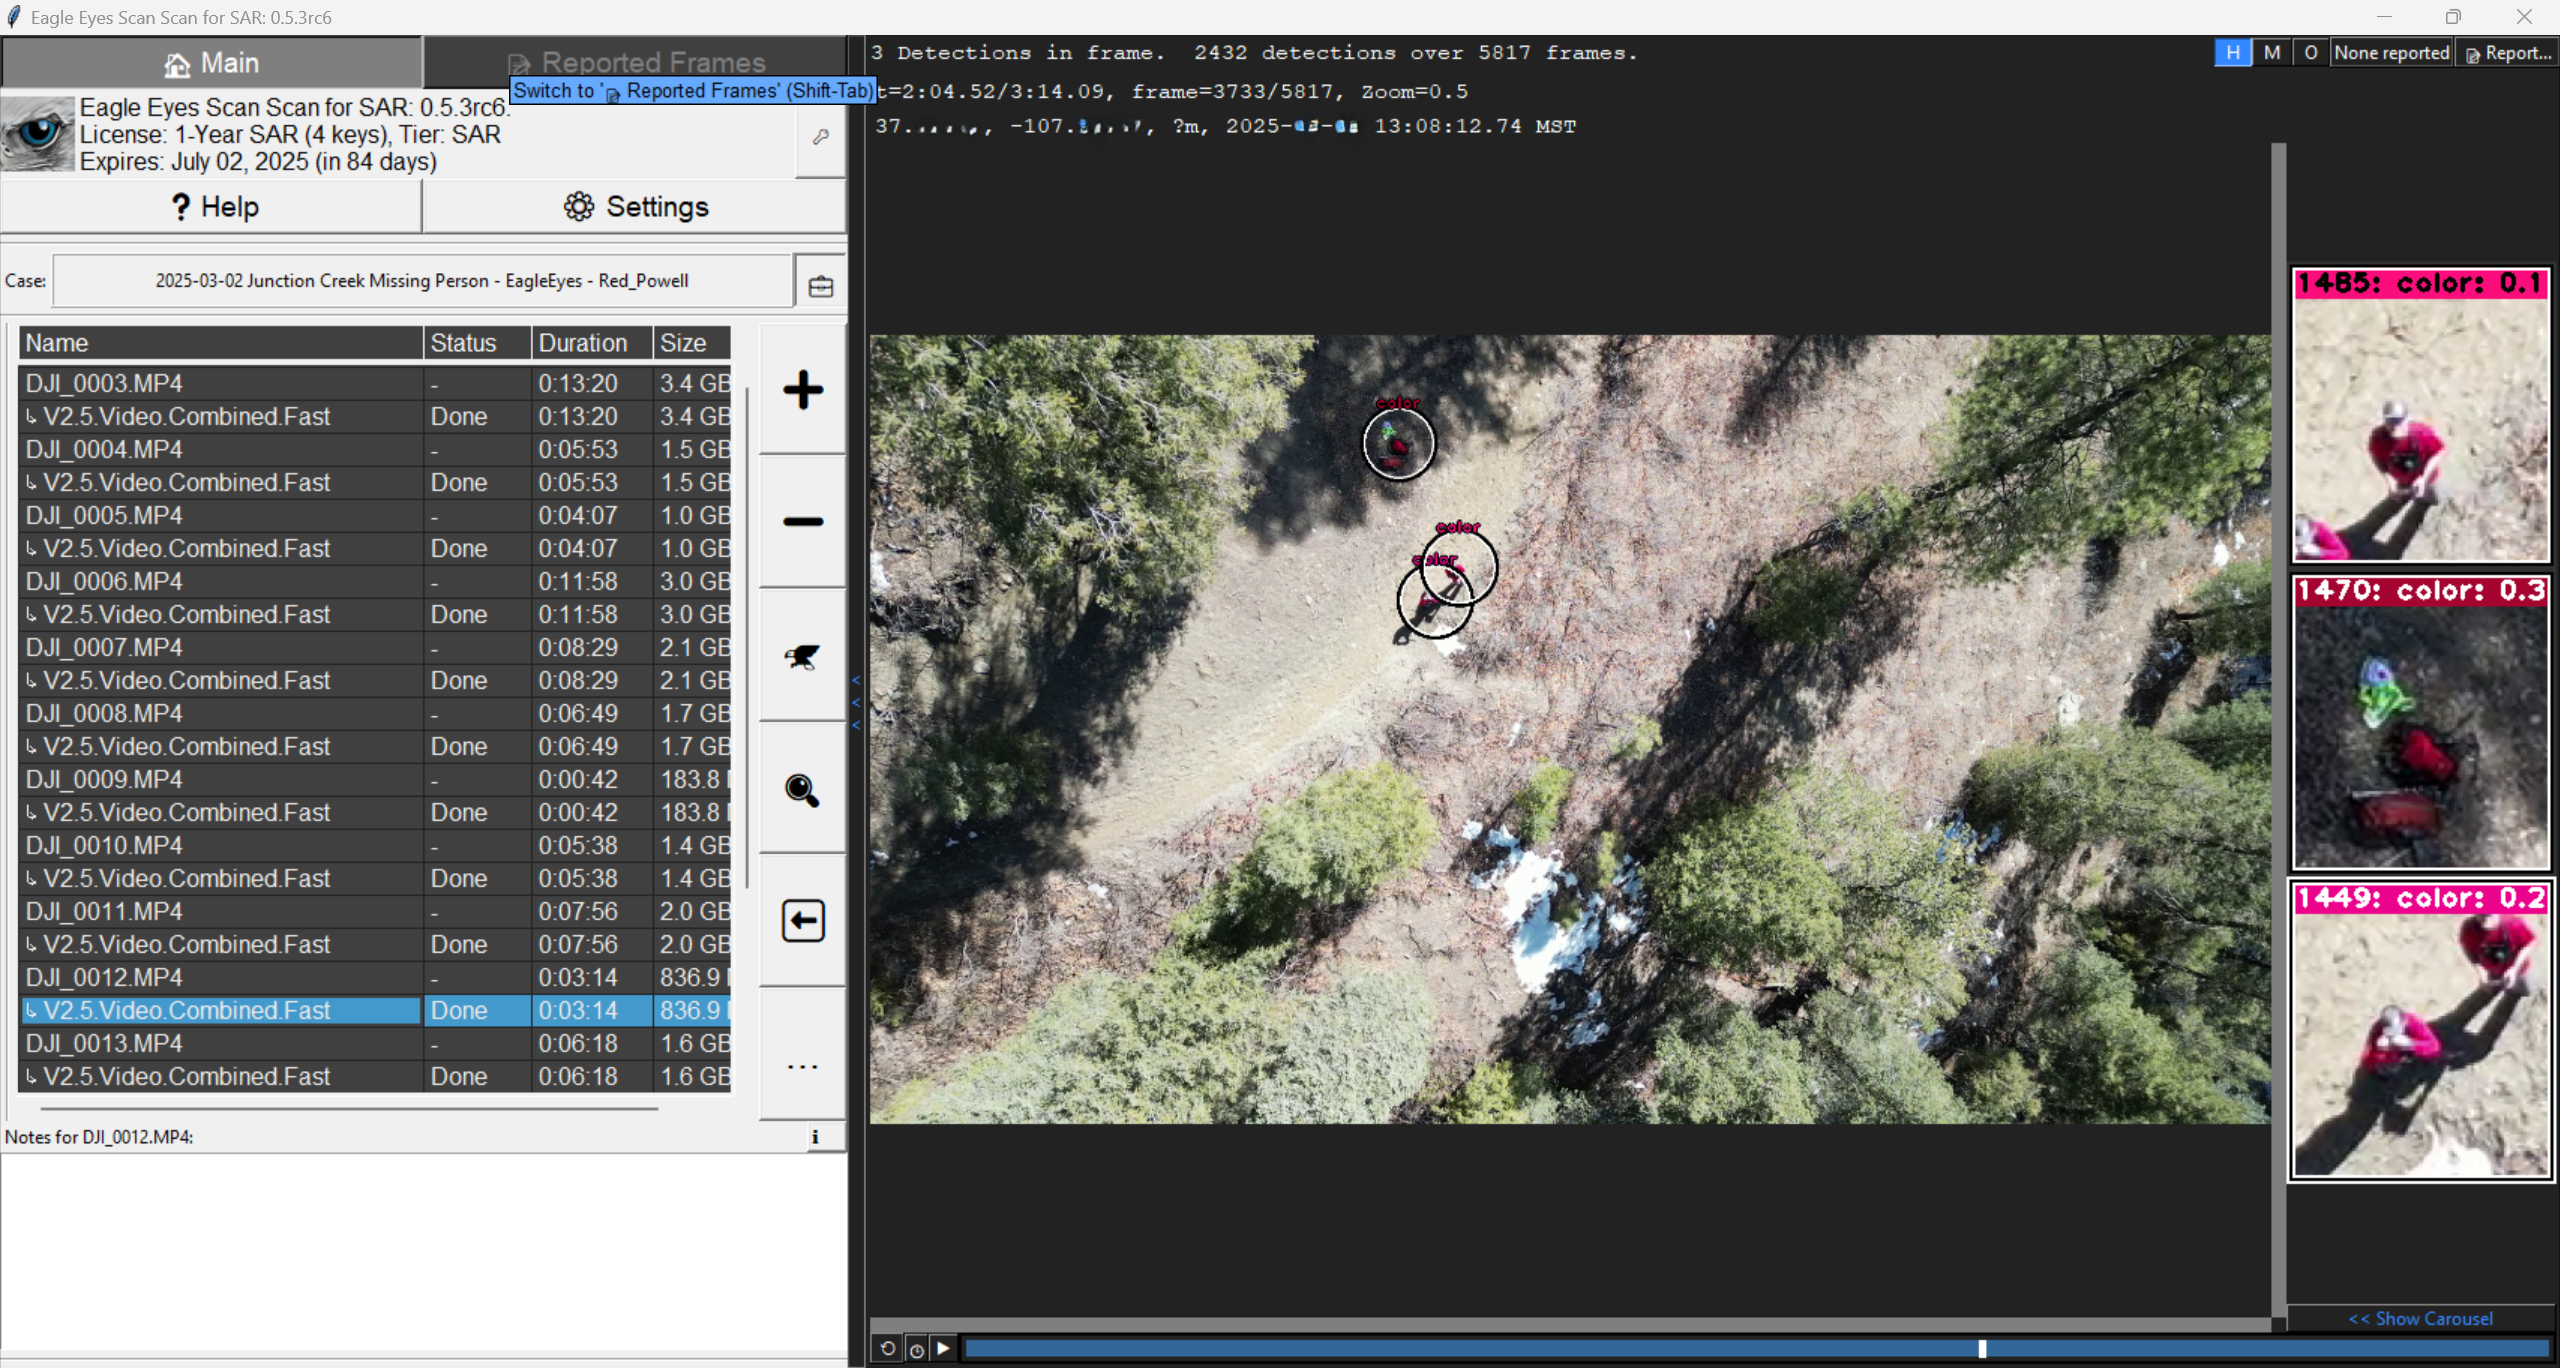2560x1368 pixels.
Task: Select the DJI_0003.MP4 row
Action: [375, 383]
